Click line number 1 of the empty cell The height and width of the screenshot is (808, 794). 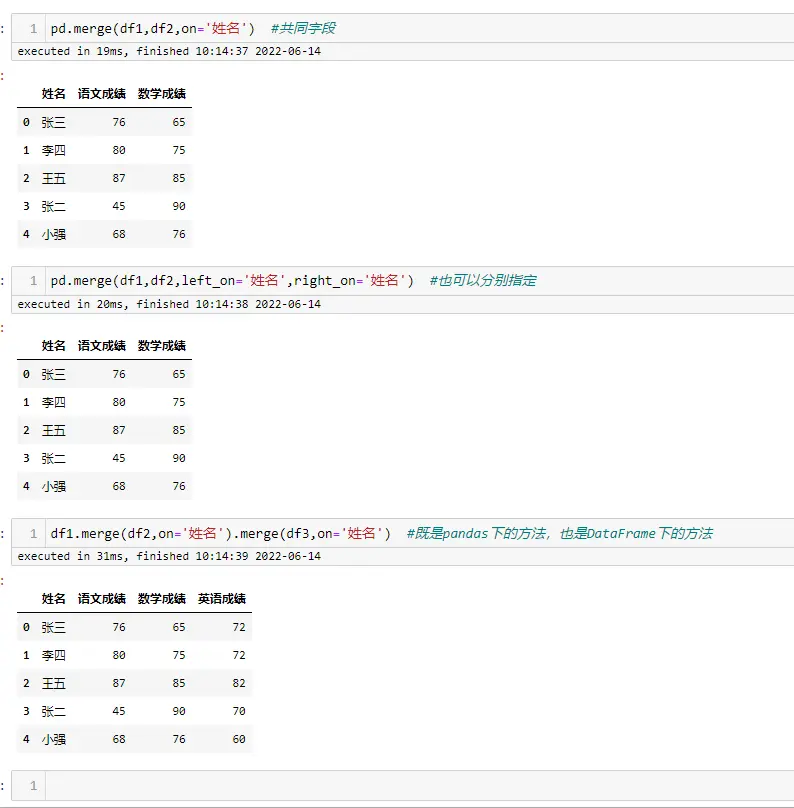pyautogui.click(x=33, y=786)
